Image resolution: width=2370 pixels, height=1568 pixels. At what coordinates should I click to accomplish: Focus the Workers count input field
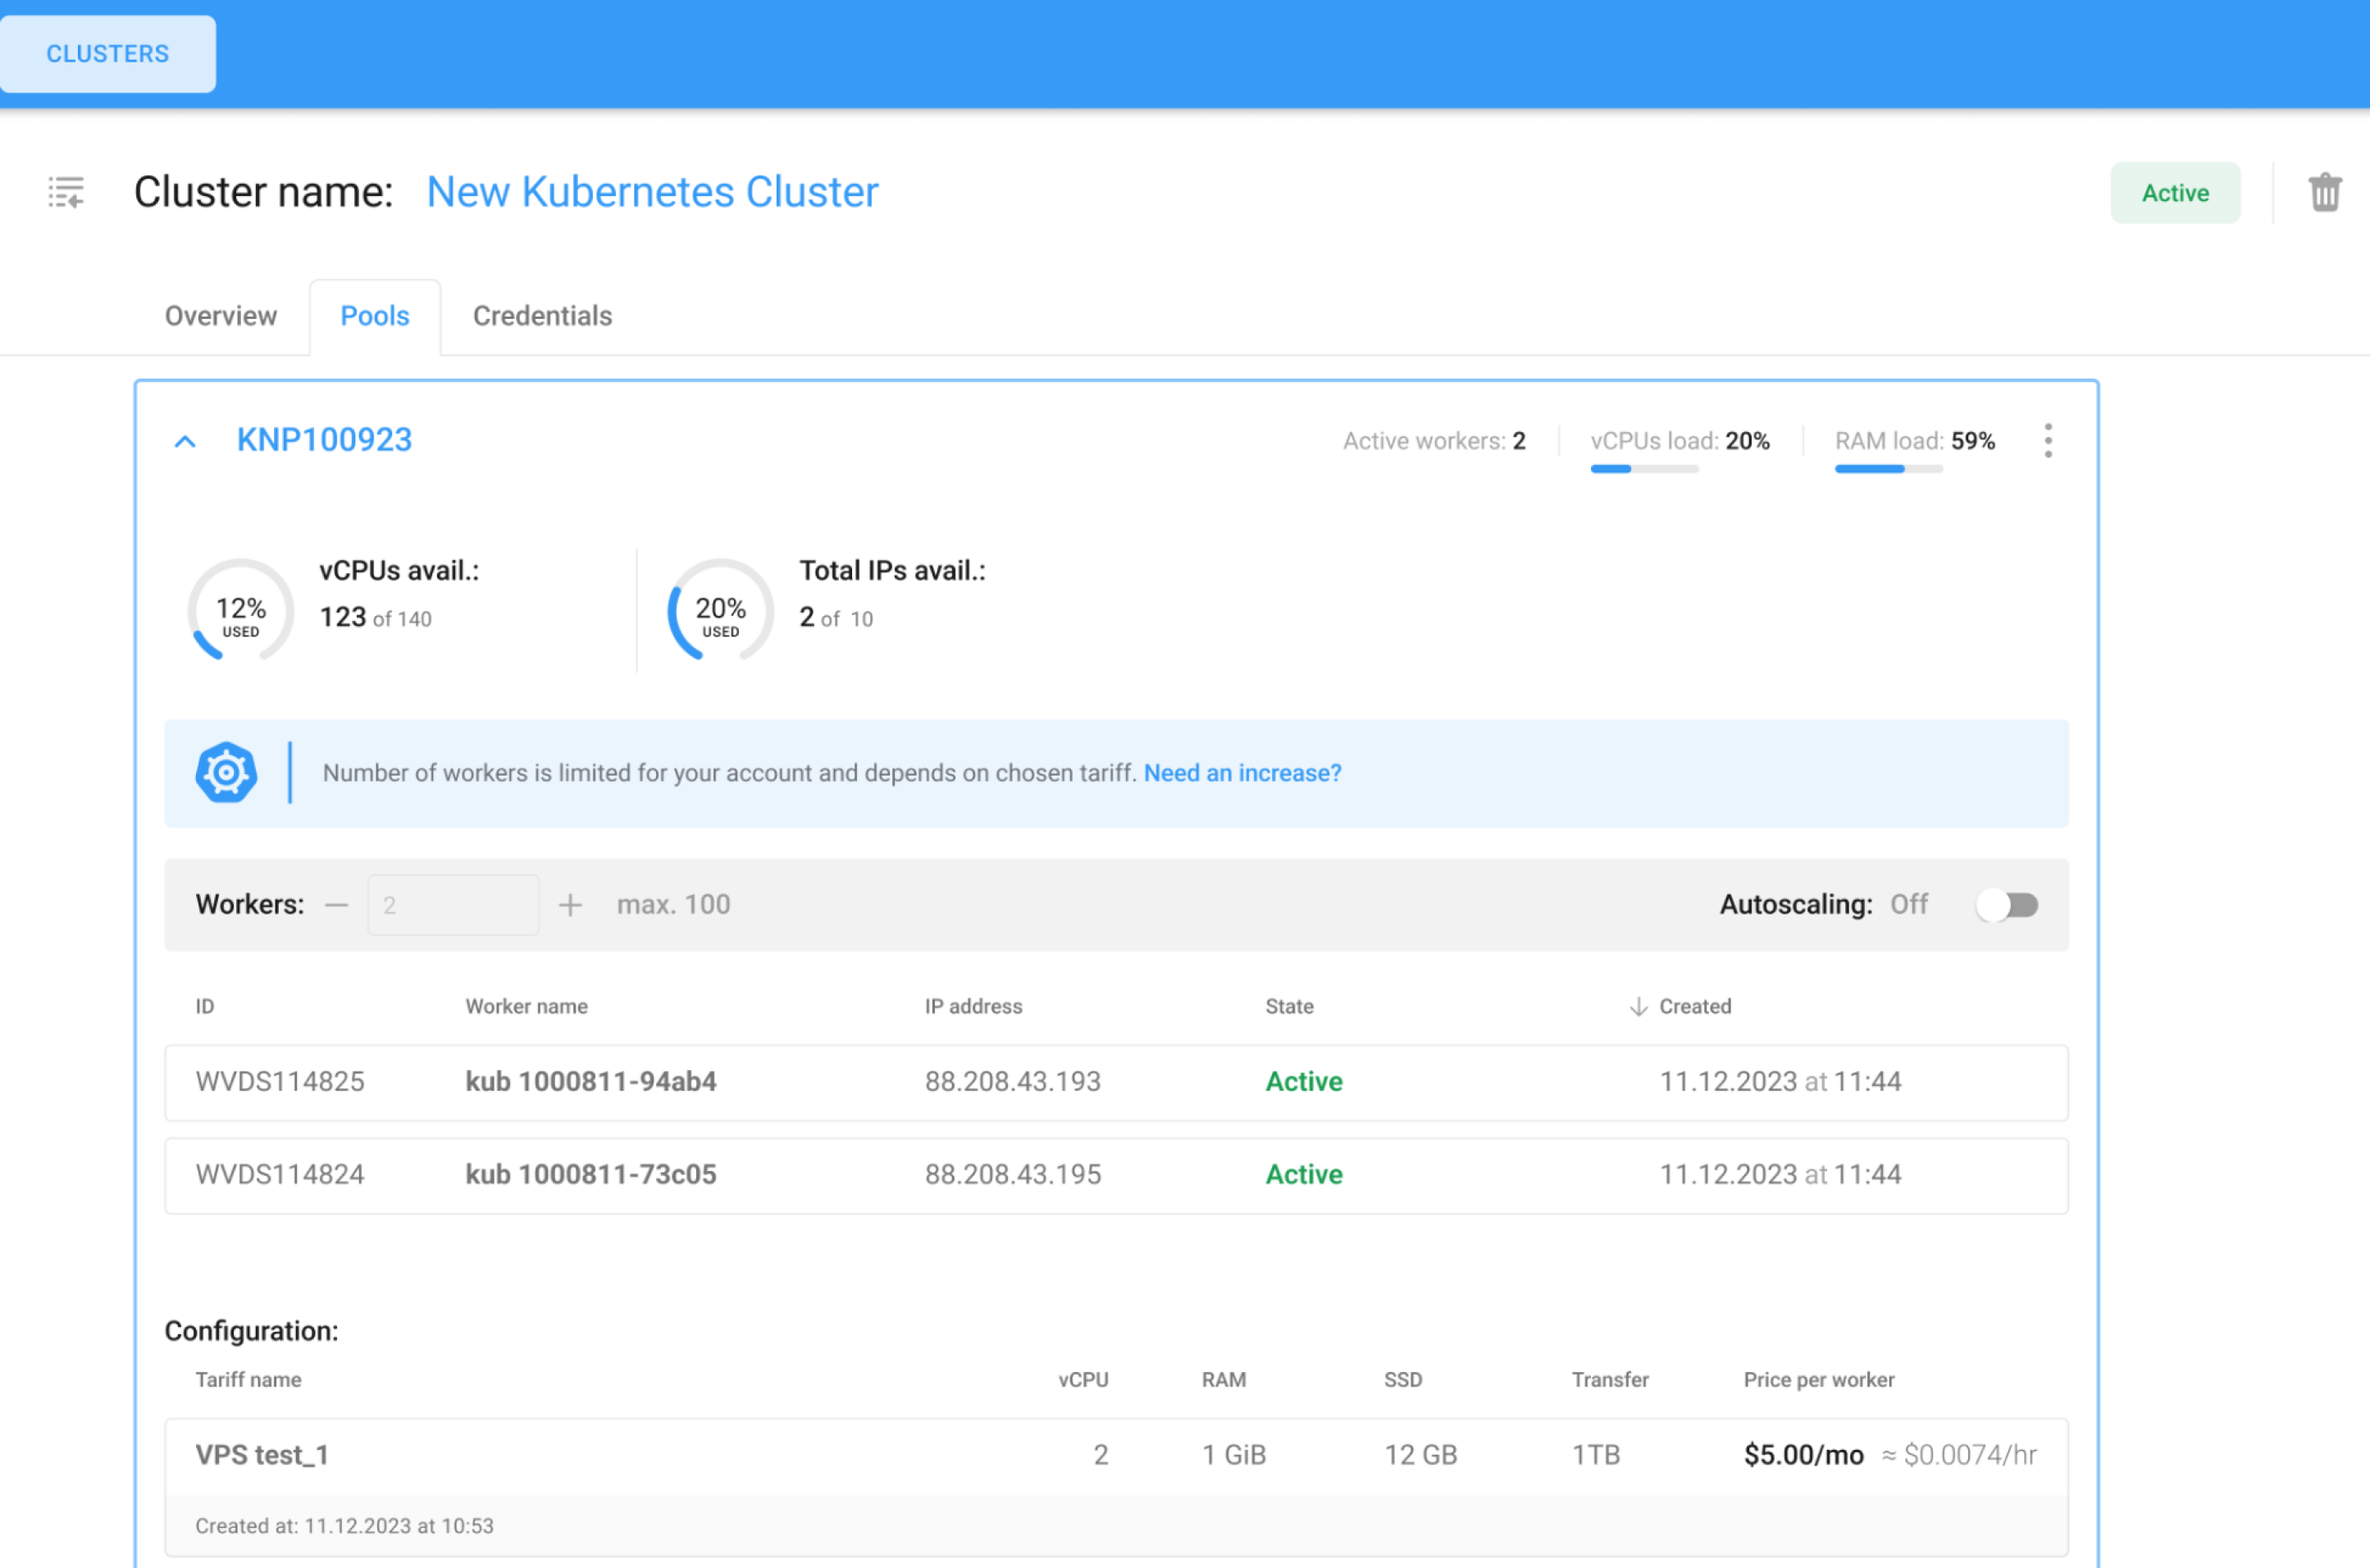point(453,905)
